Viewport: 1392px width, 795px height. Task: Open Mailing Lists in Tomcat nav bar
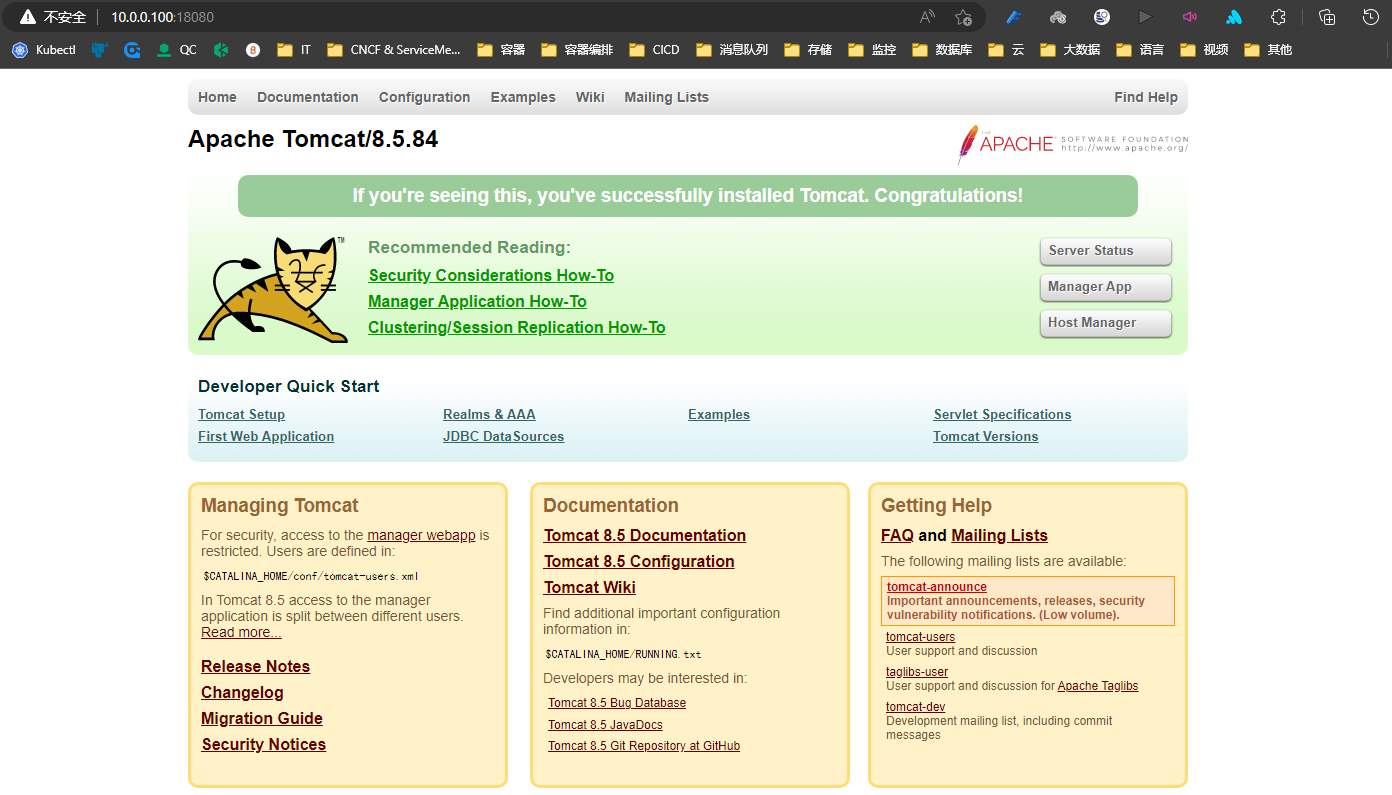[x=666, y=97]
